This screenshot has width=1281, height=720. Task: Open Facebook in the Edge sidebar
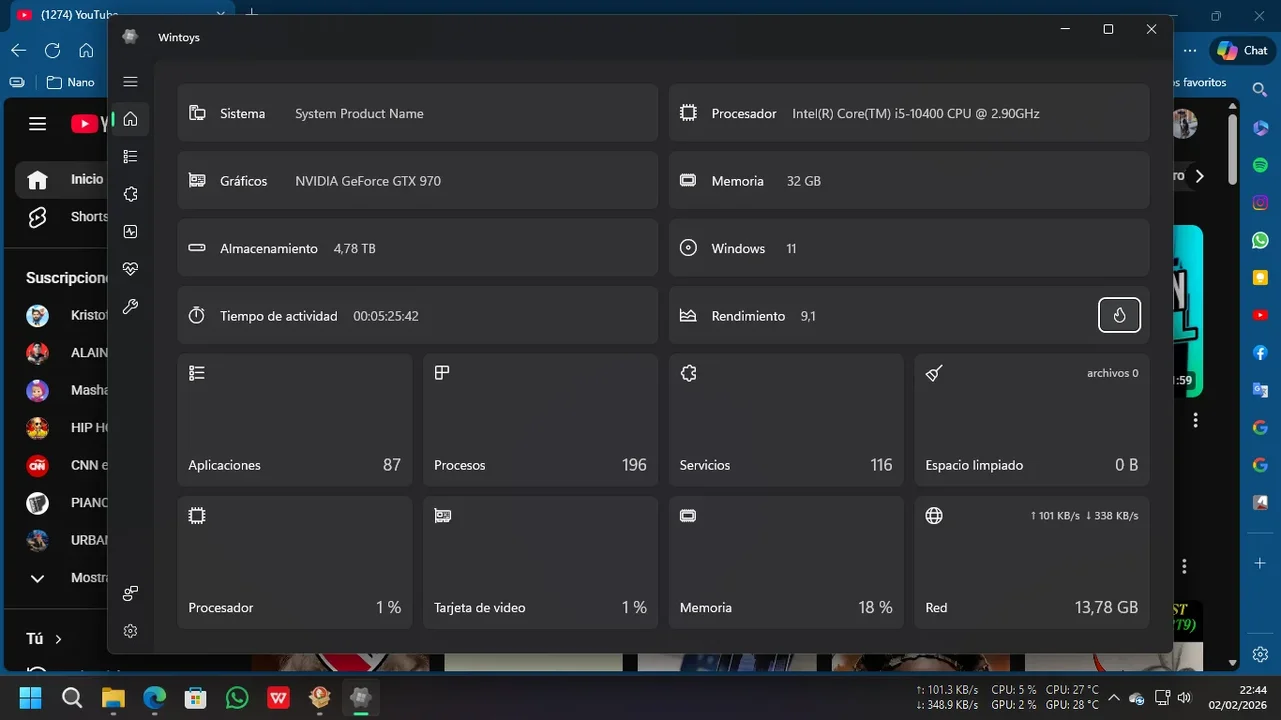point(1260,353)
